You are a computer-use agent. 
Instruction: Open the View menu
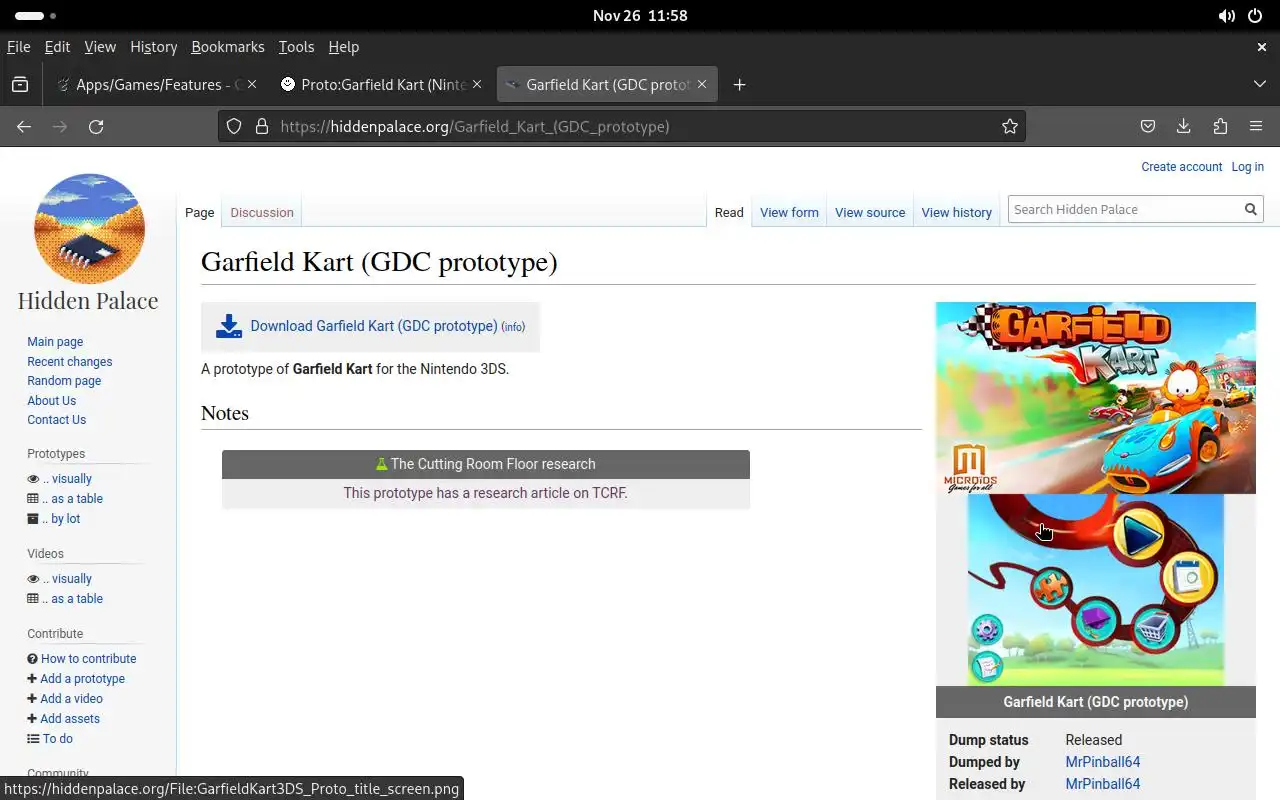(x=100, y=47)
